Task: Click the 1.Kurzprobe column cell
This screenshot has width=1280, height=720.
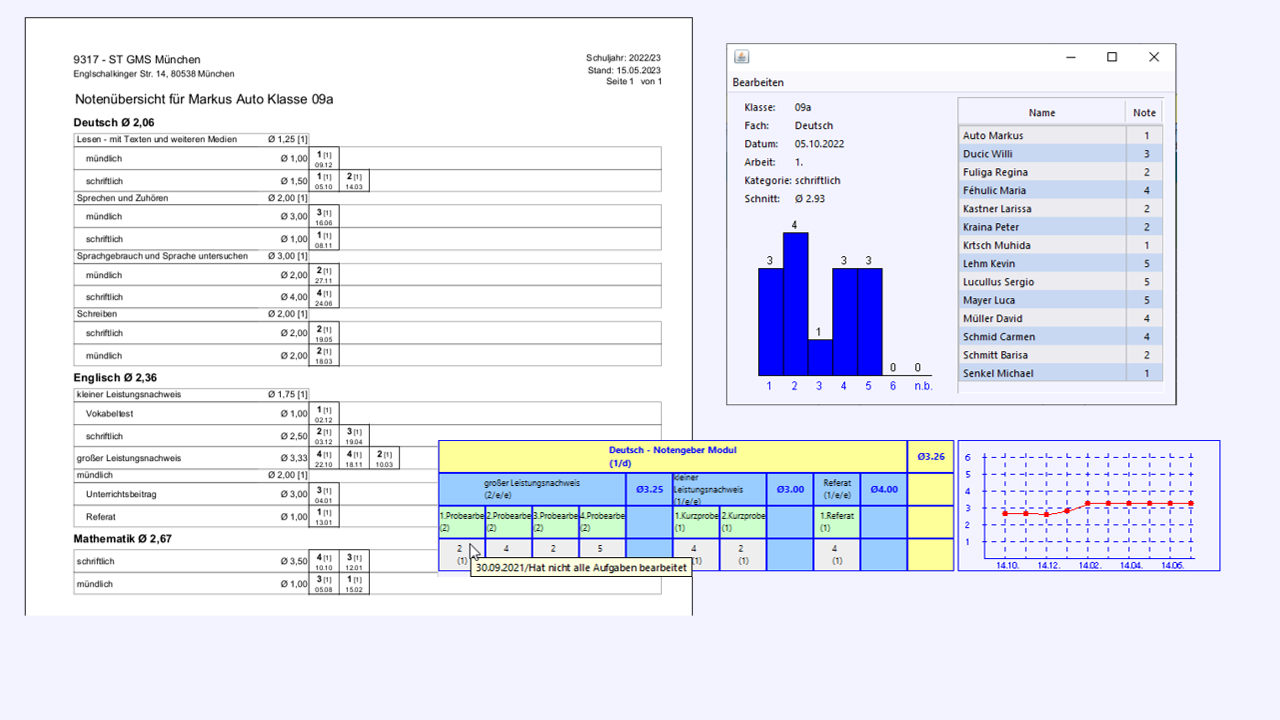Action: (696, 521)
